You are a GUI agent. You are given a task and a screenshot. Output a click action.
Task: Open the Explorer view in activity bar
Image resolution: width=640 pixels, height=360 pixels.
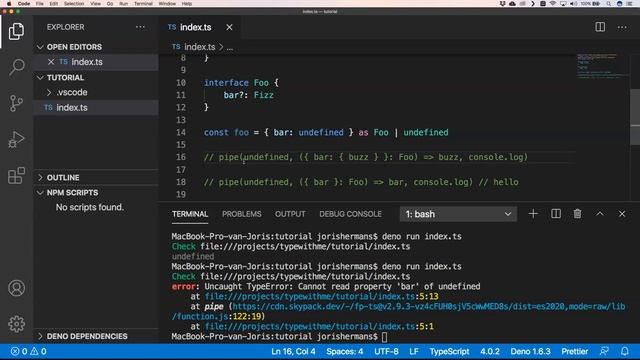point(16,31)
